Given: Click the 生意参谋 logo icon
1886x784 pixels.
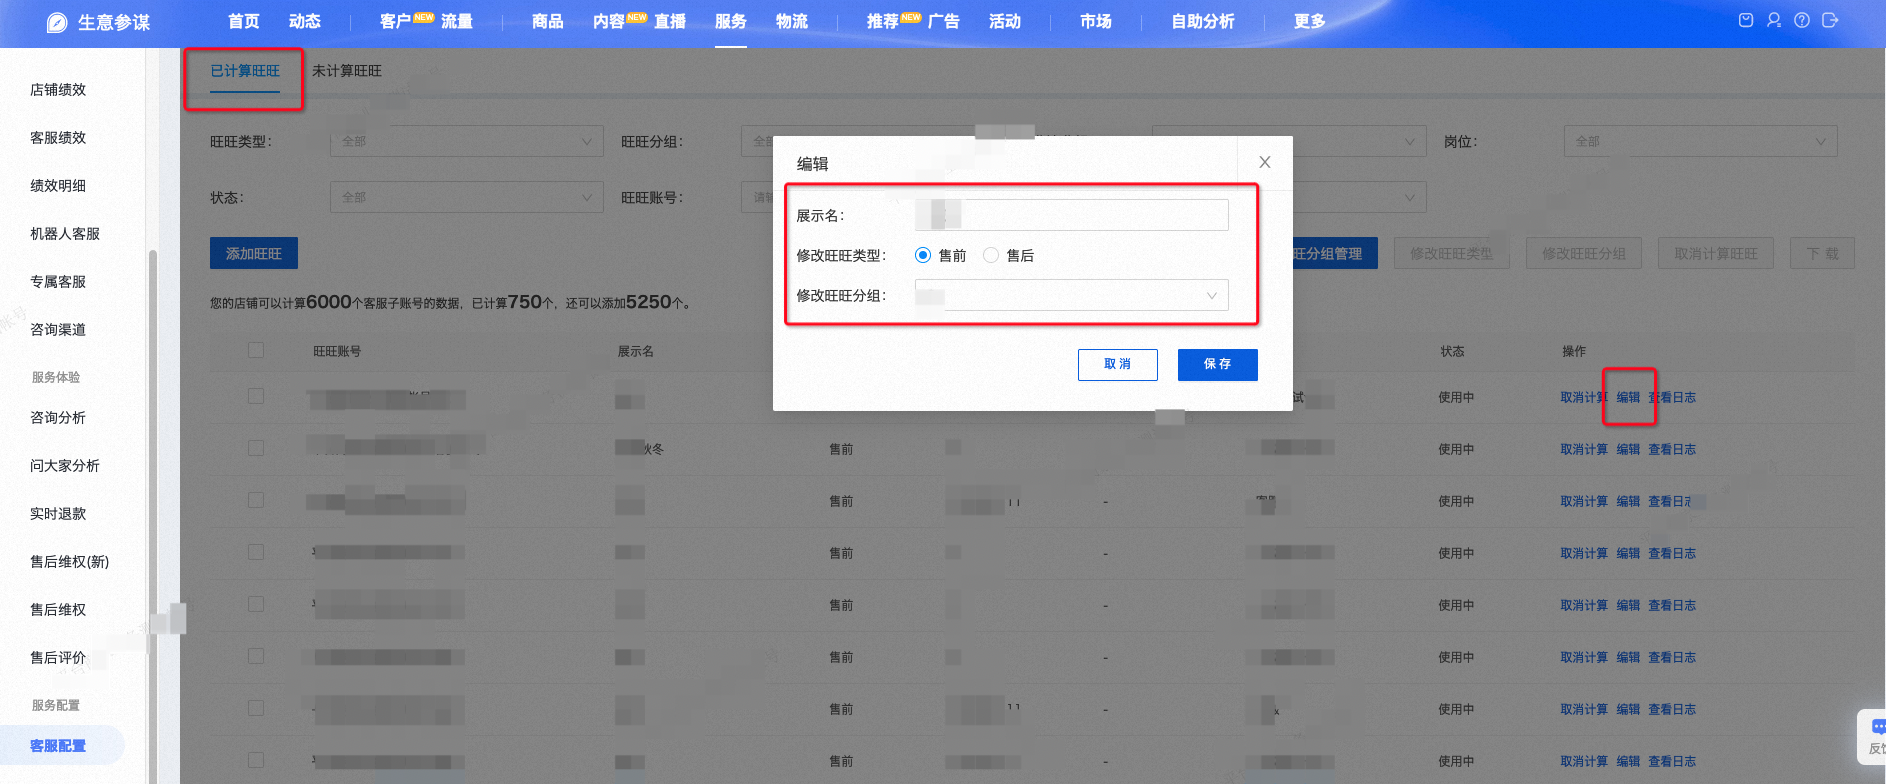Looking at the screenshot, I should [x=57, y=22].
